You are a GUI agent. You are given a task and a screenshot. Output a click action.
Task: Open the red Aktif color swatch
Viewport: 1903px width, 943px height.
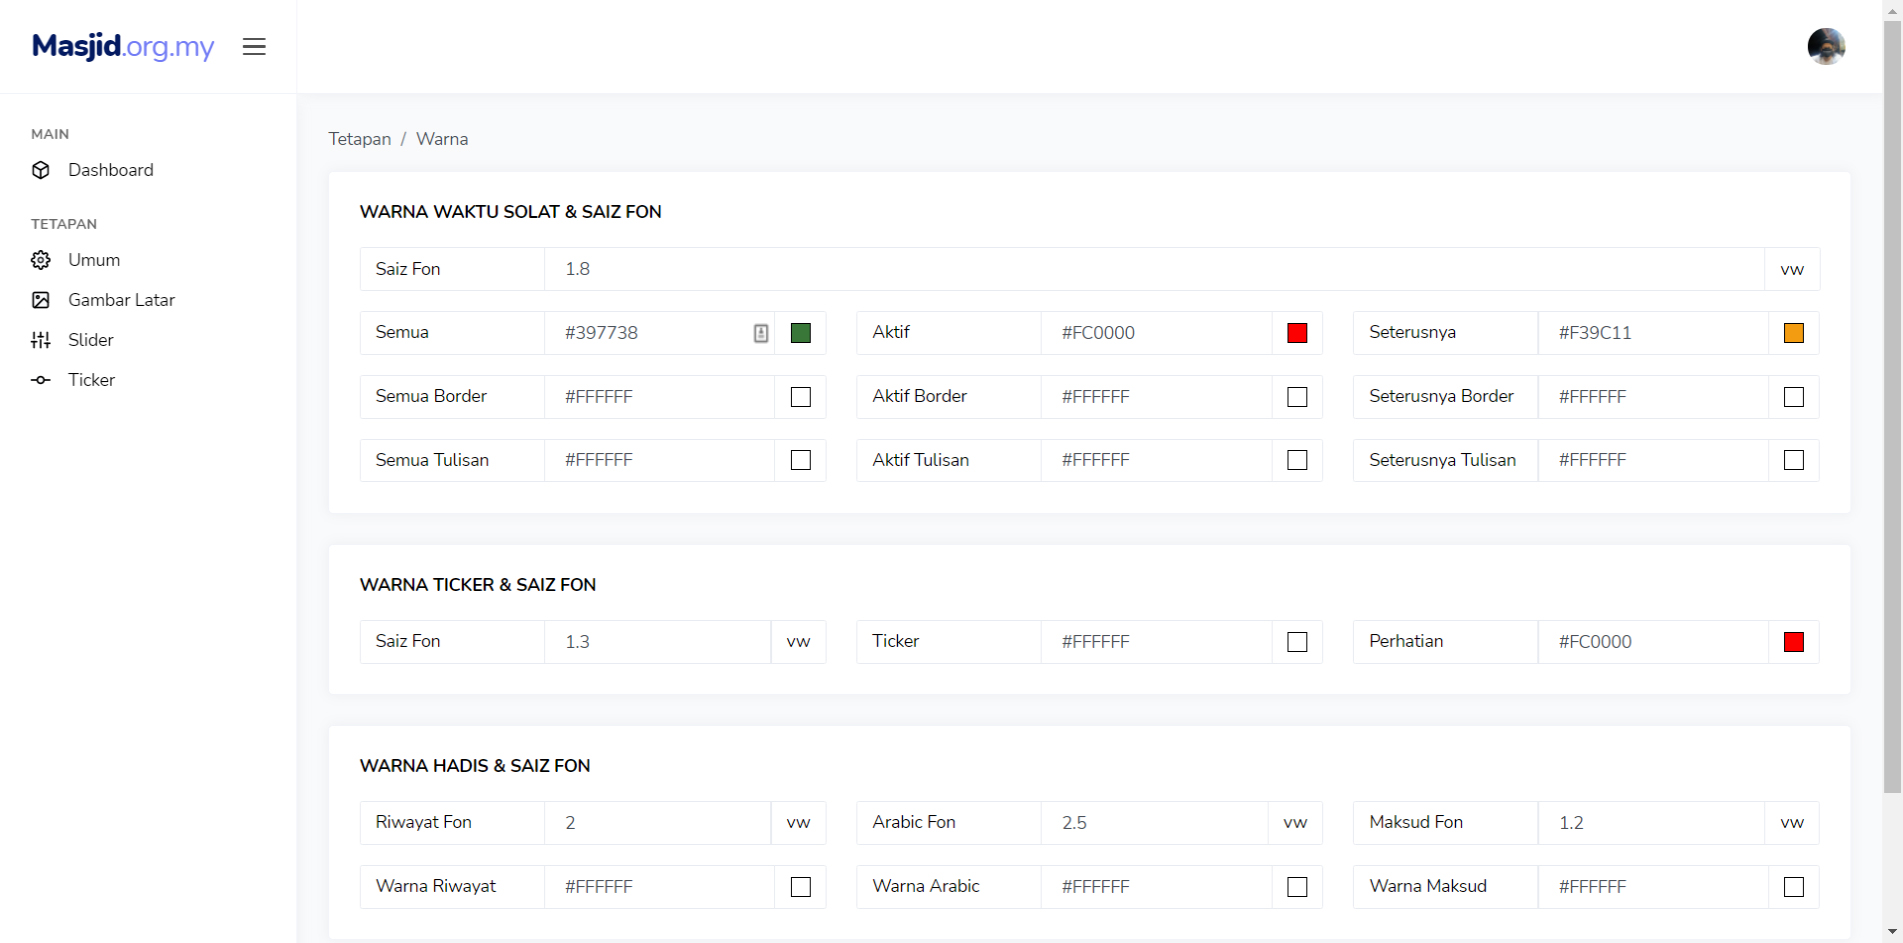point(1297,333)
